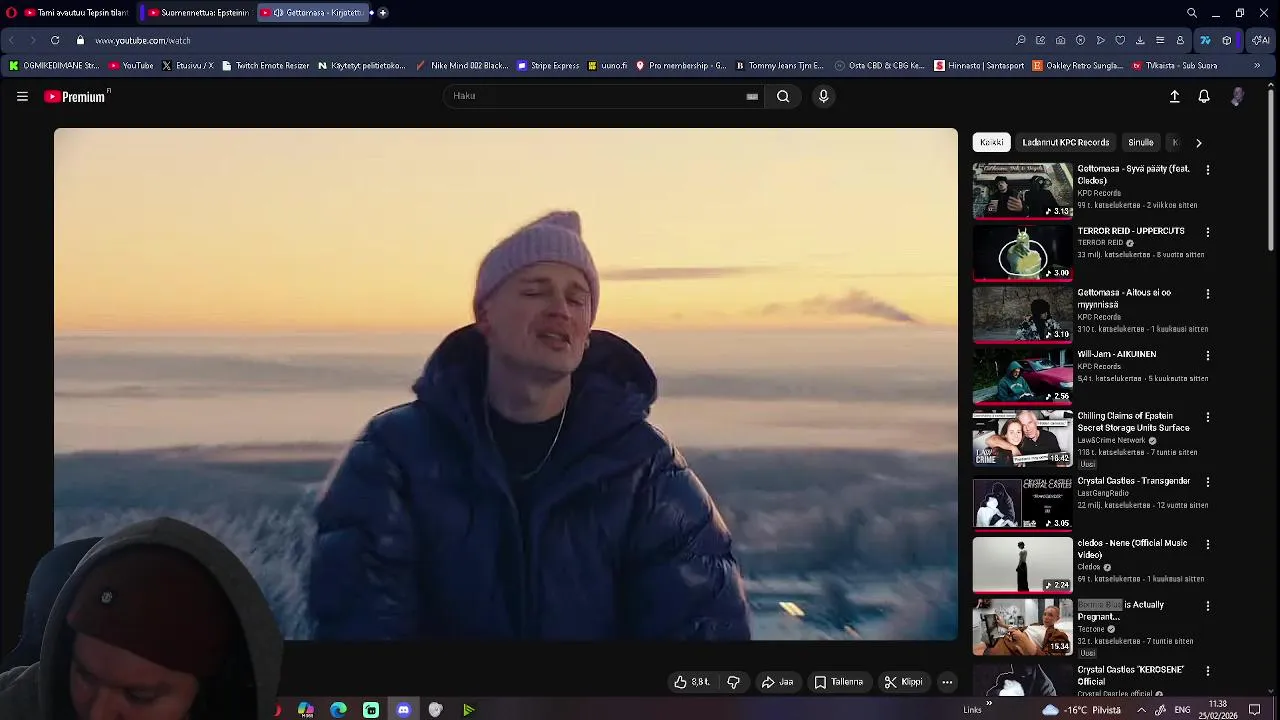The width and height of the screenshot is (1280, 720).
Task: Open the TERROR REID UPPERCUTS thumbnail
Action: 1022,253
